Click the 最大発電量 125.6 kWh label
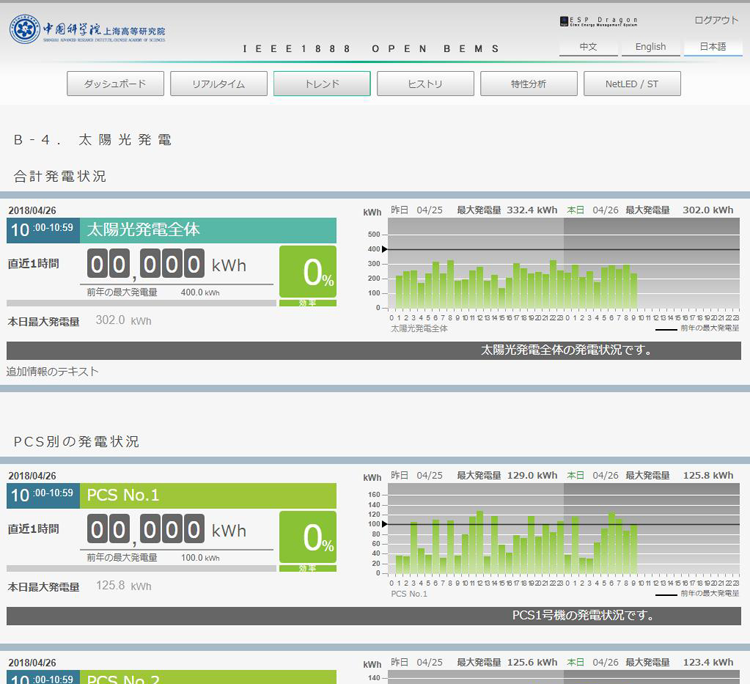Image resolution: width=750 pixels, height=684 pixels. pyautogui.click(x=507, y=662)
